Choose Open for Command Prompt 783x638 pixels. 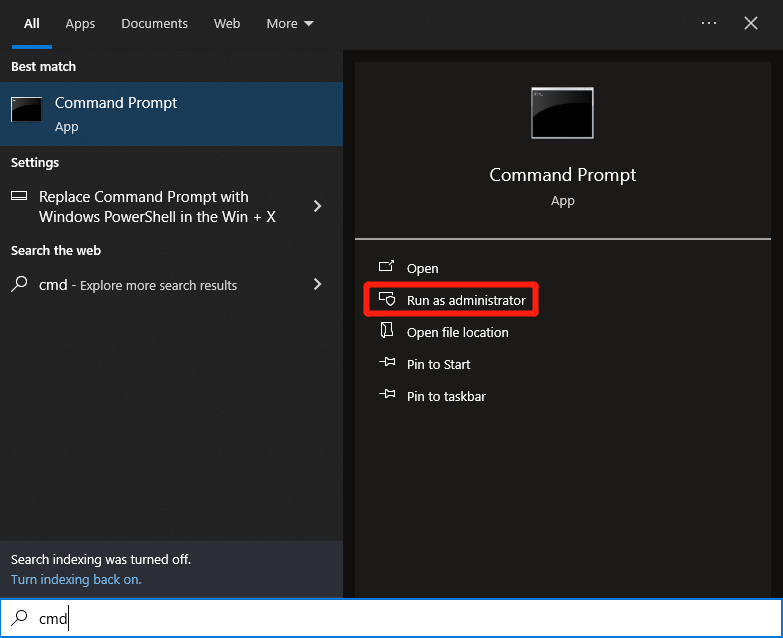click(422, 269)
